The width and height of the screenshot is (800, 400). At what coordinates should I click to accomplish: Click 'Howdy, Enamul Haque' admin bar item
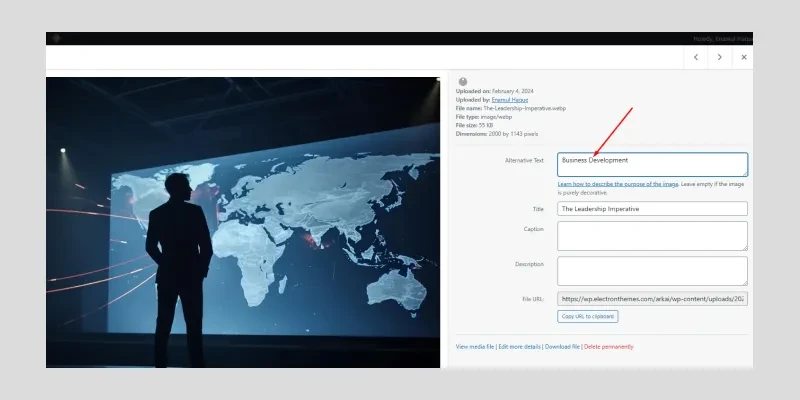tap(722, 39)
